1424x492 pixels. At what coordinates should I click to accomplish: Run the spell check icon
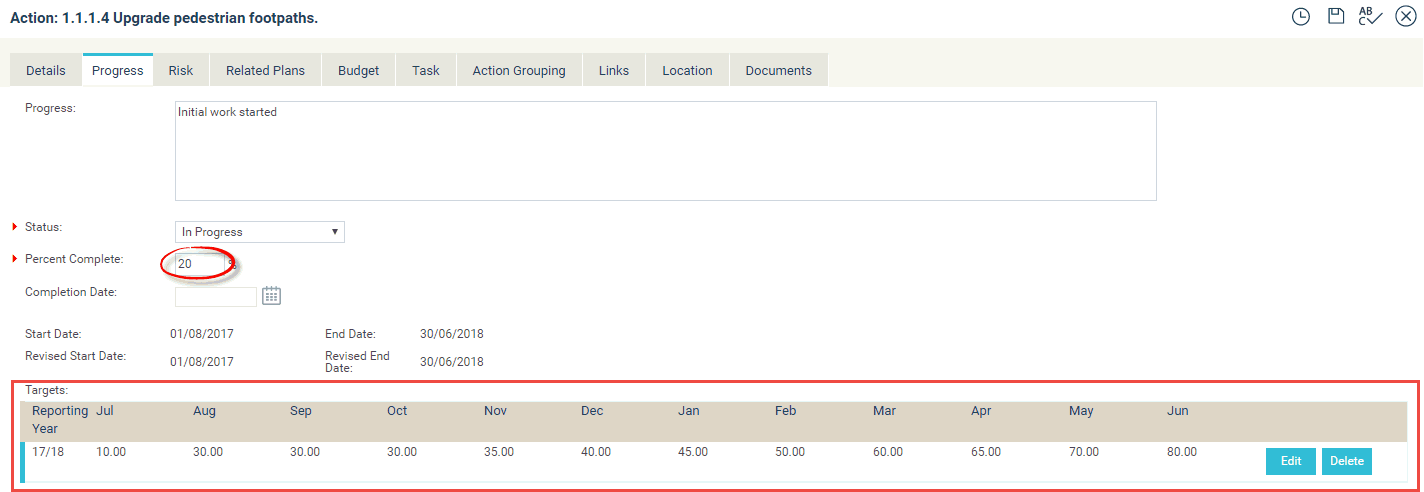tap(1370, 16)
